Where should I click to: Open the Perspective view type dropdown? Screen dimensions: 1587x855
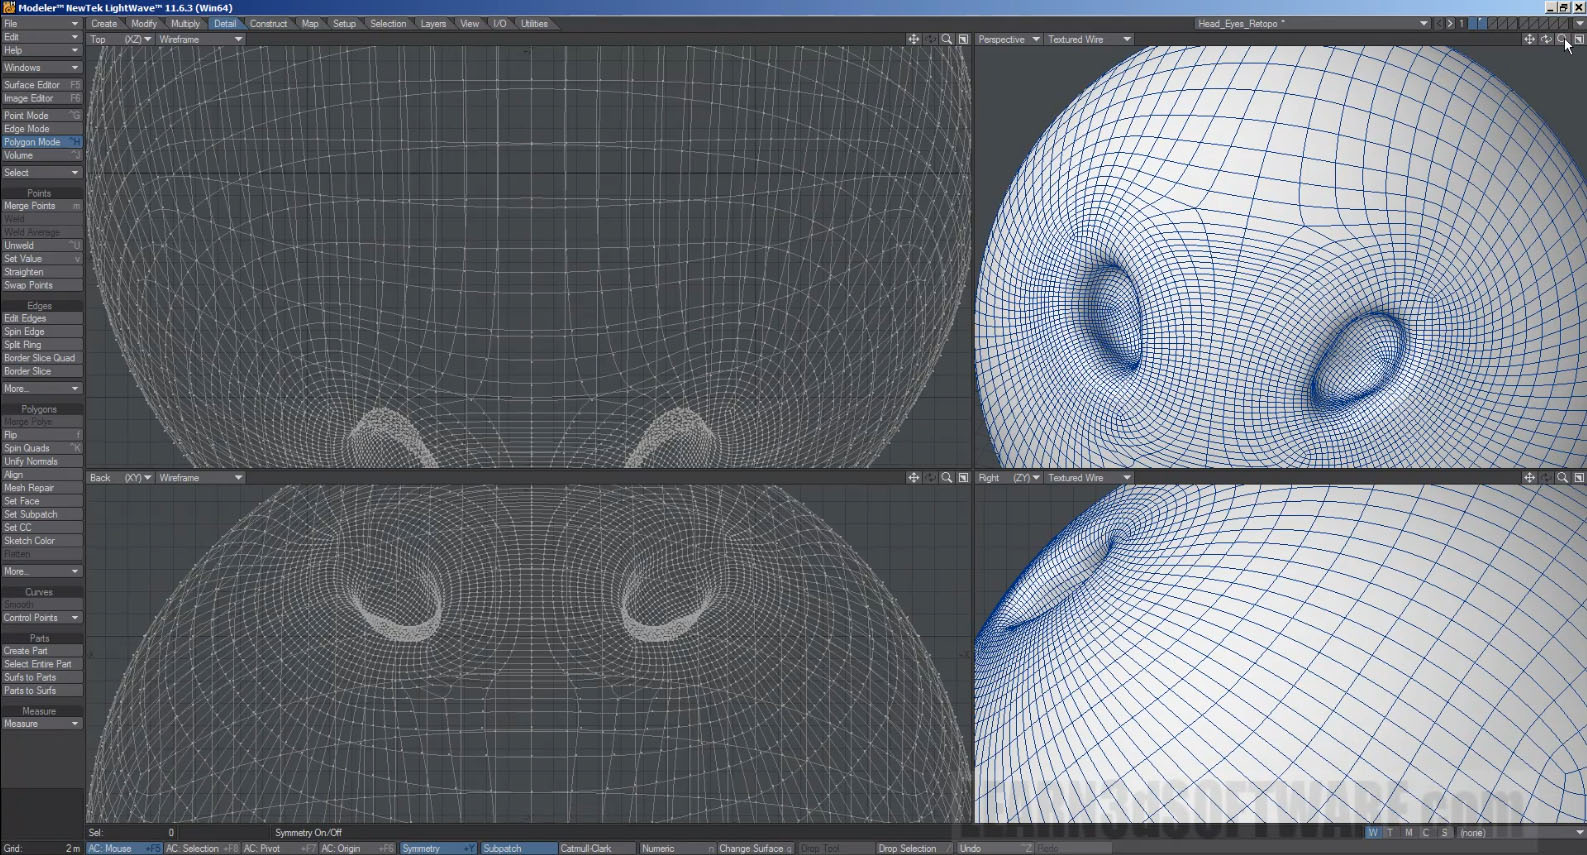coord(1008,40)
